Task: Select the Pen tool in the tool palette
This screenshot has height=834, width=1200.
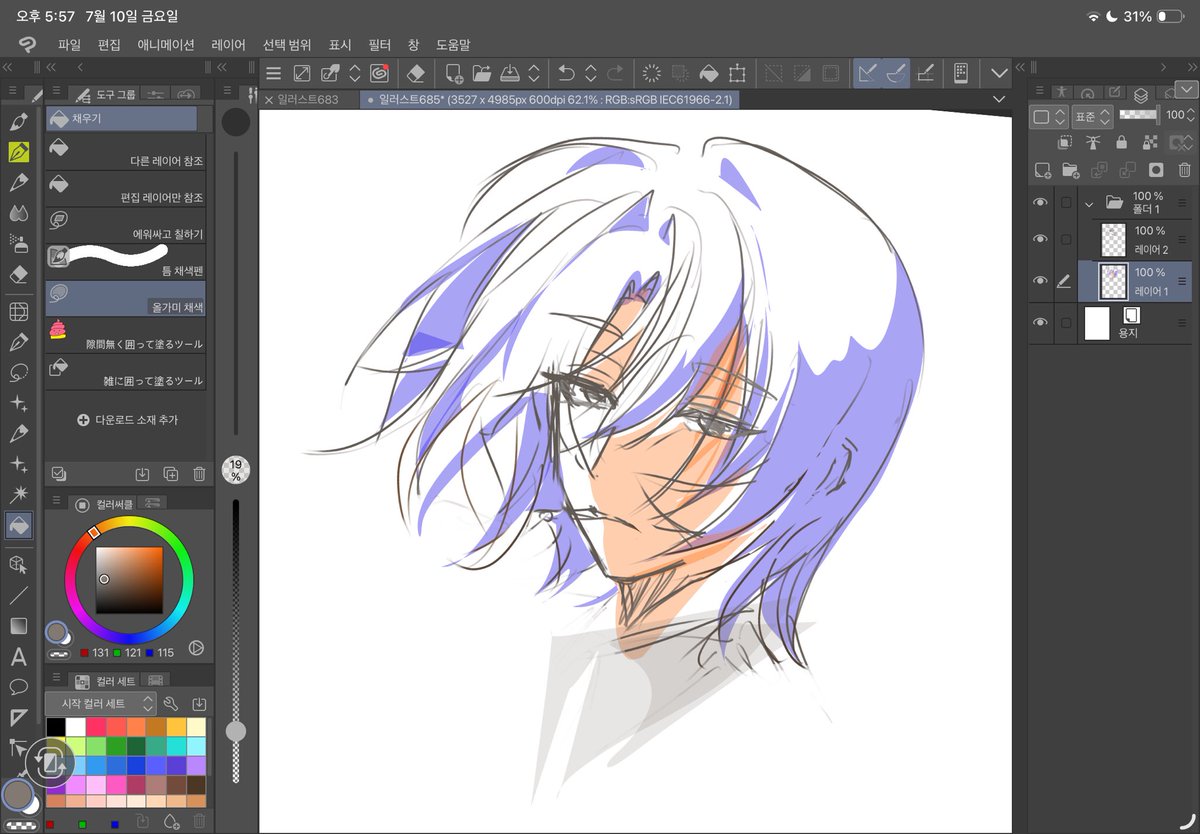Action: pyautogui.click(x=18, y=152)
